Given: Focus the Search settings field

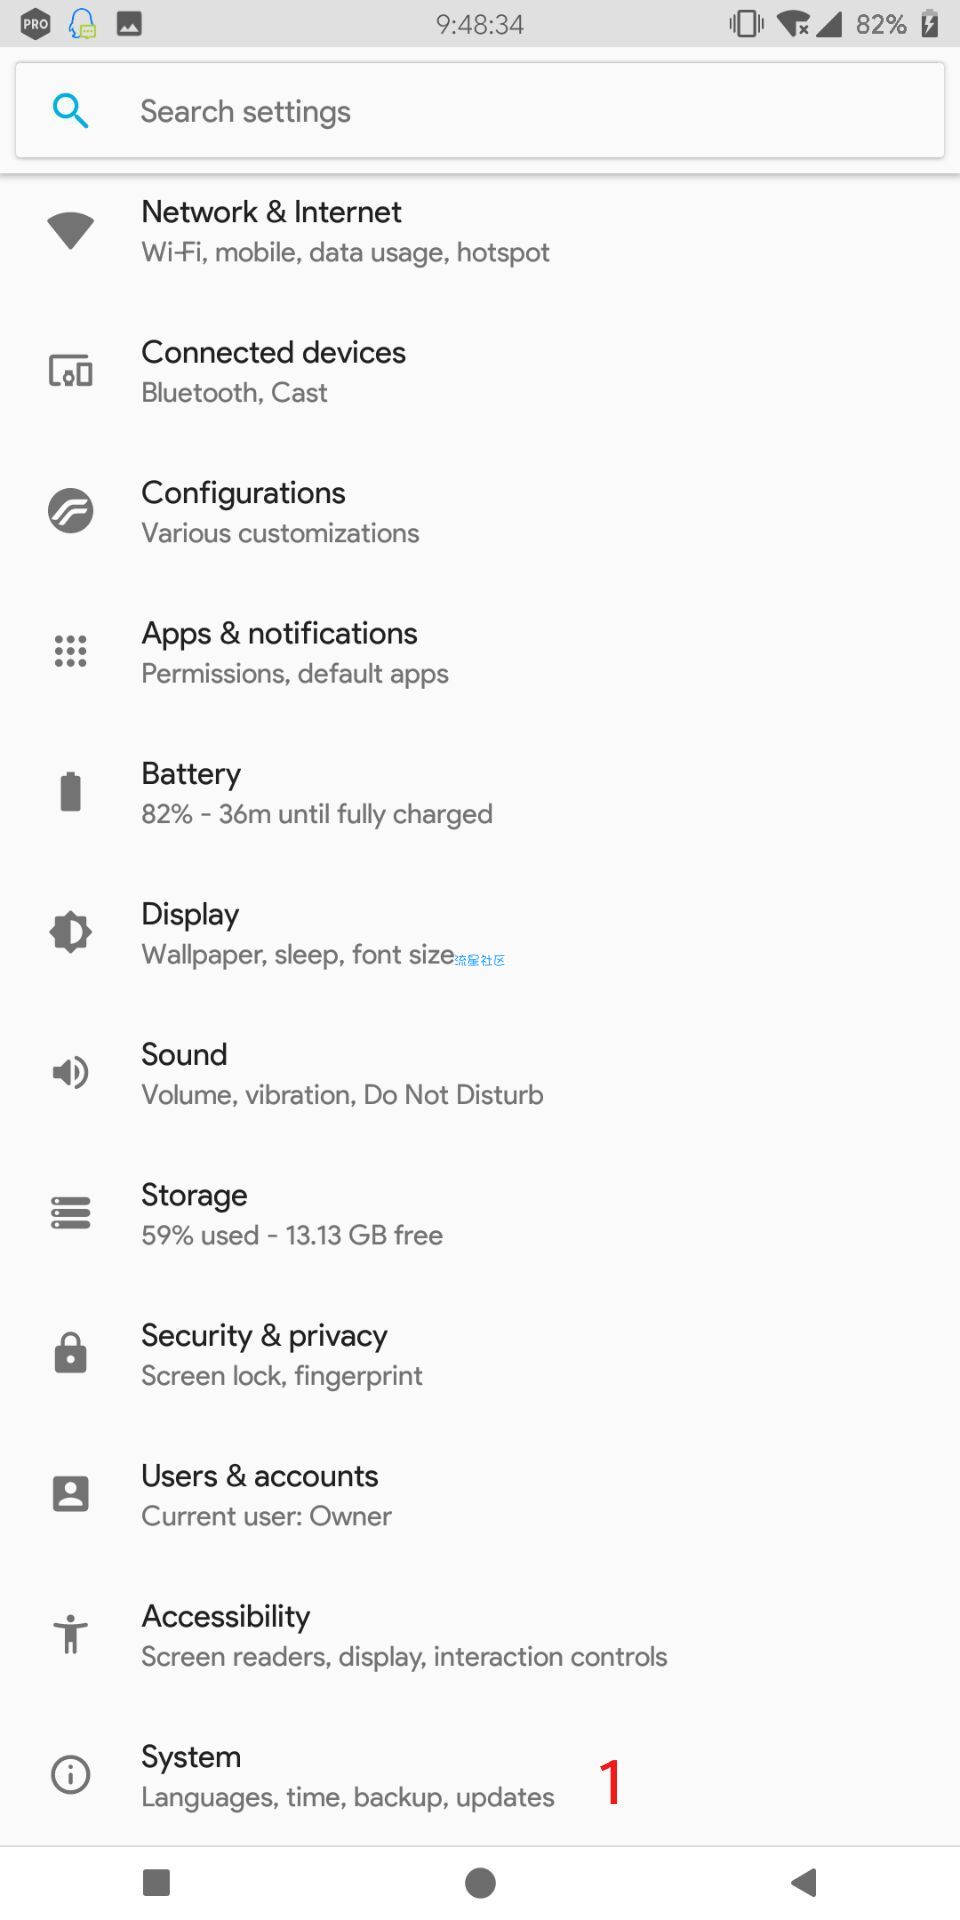Looking at the screenshot, I should click(x=480, y=110).
